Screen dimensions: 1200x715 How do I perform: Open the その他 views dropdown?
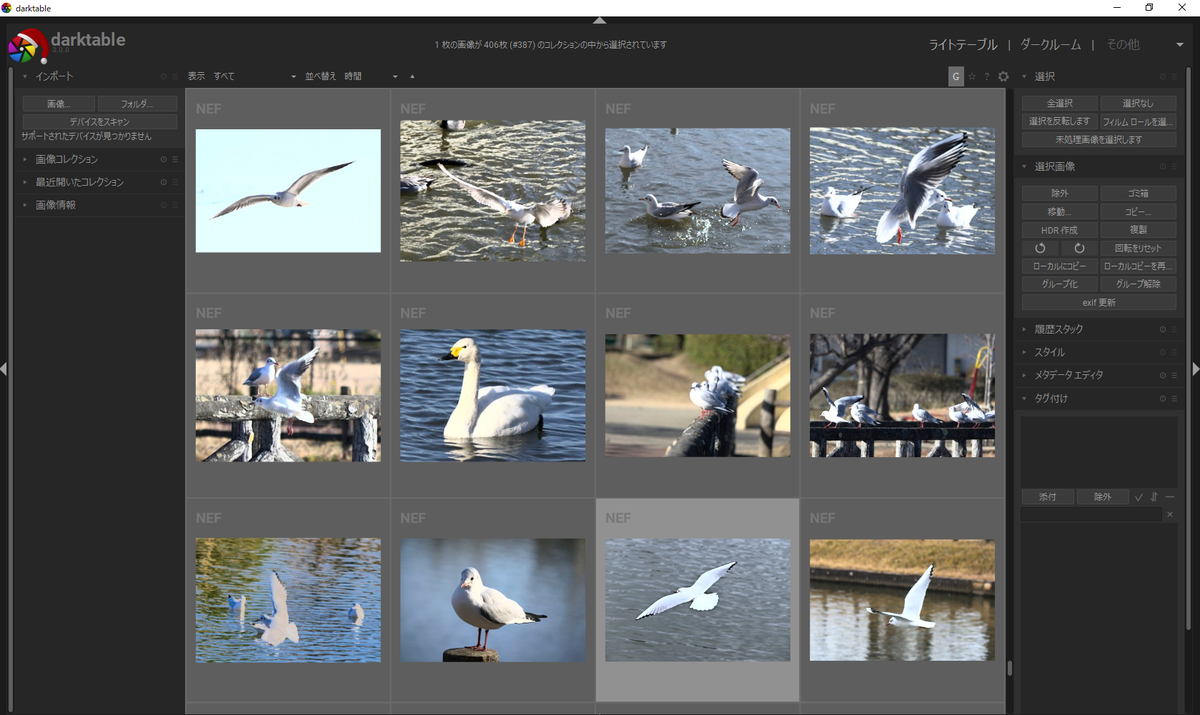pyautogui.click(x=1143, y=45)
